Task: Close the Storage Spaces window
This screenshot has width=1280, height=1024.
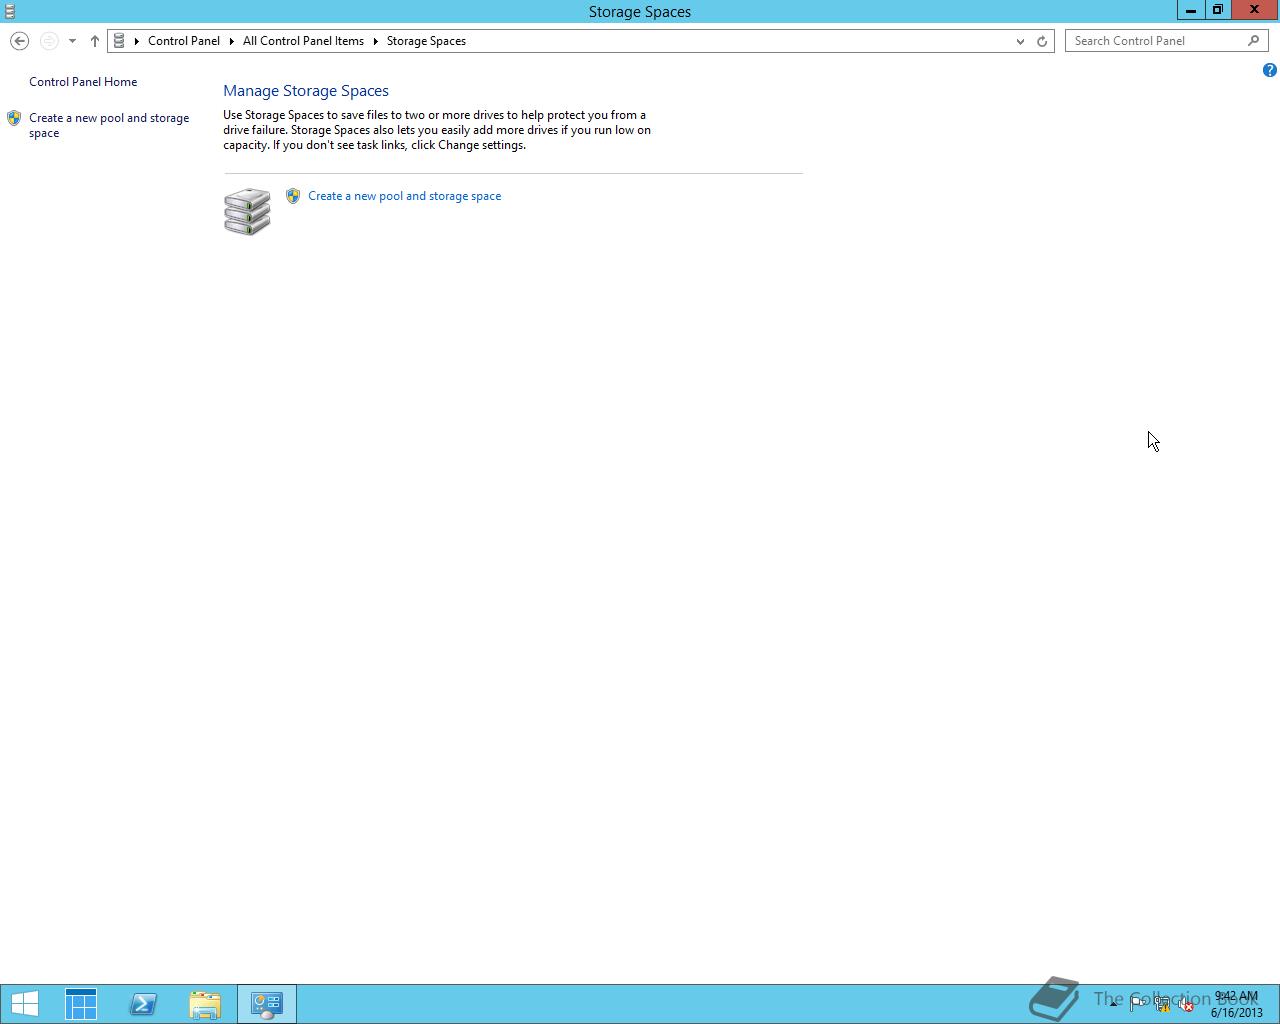Action: [1254, 10]
